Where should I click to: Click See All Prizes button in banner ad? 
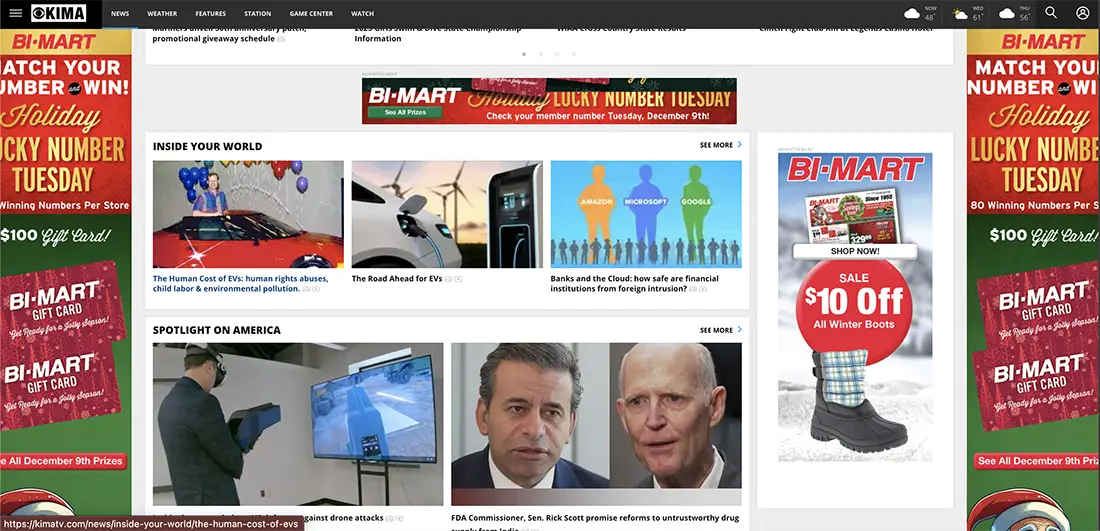click(405, 112)
